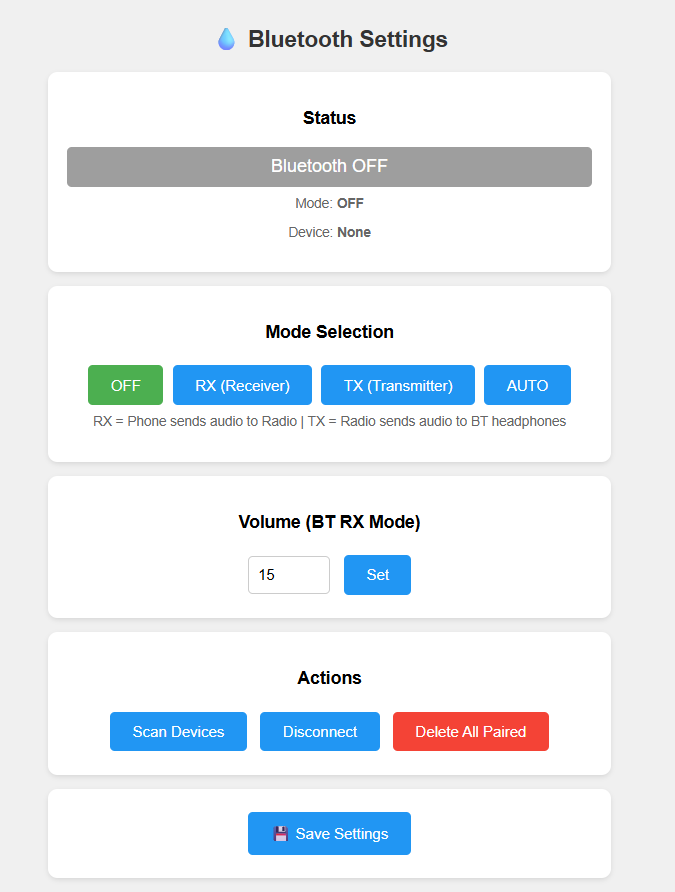The image size is (675, 892).
Task: Click the water droplet icon in the title
Action: (x=227, y=39)
